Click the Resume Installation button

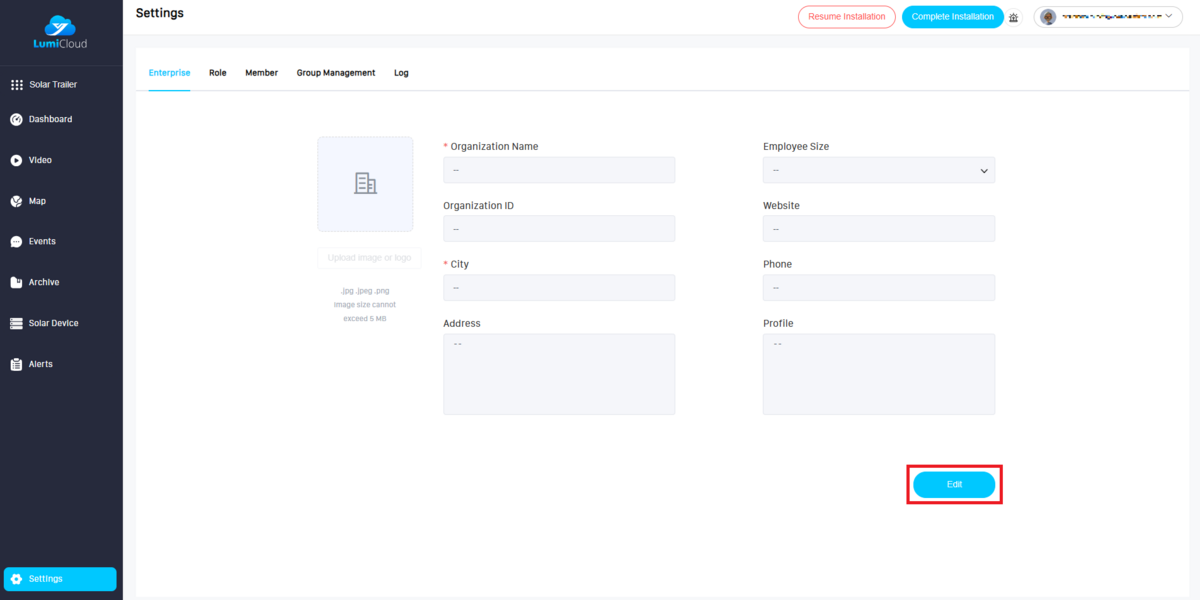pyautogui.click(x=846, y=17)
